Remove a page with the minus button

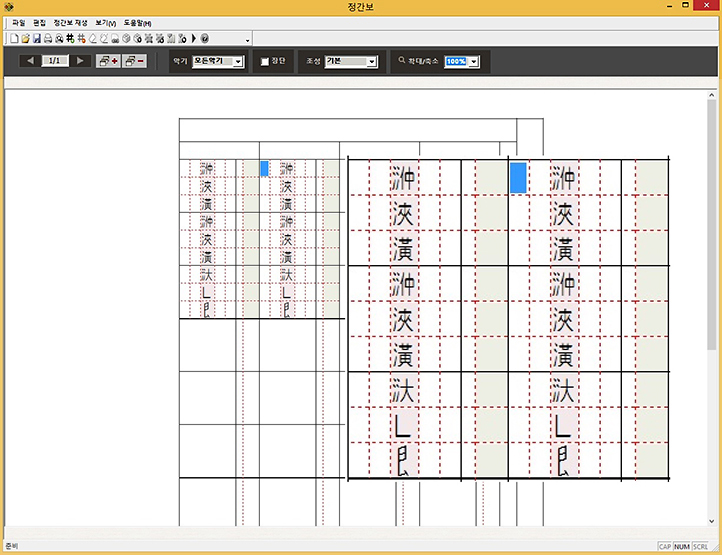[134, 61]
